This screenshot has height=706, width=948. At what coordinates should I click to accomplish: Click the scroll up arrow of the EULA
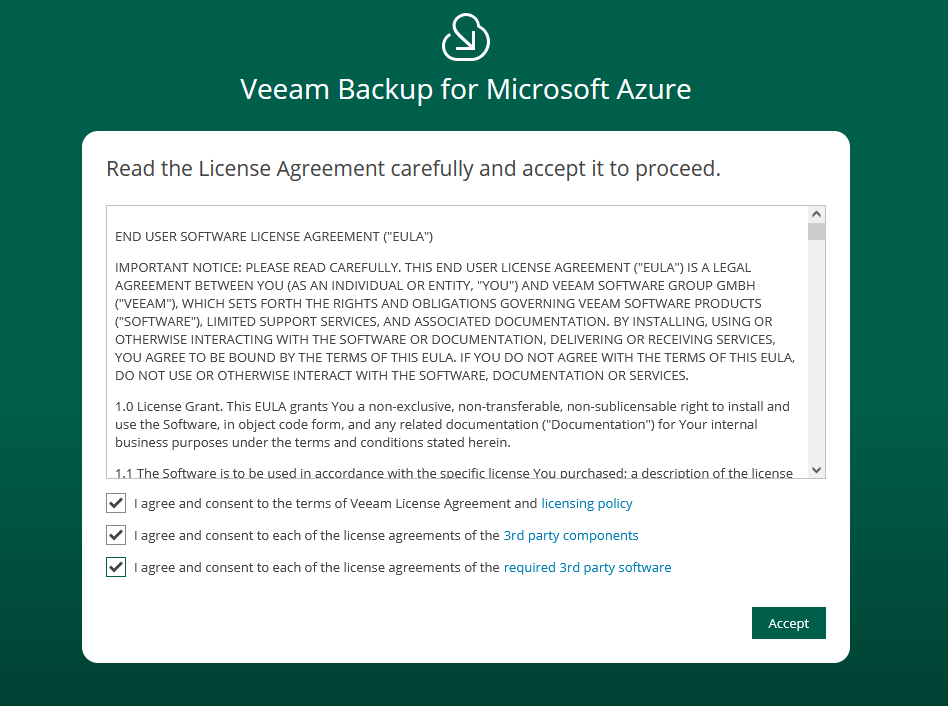point(817,215)
